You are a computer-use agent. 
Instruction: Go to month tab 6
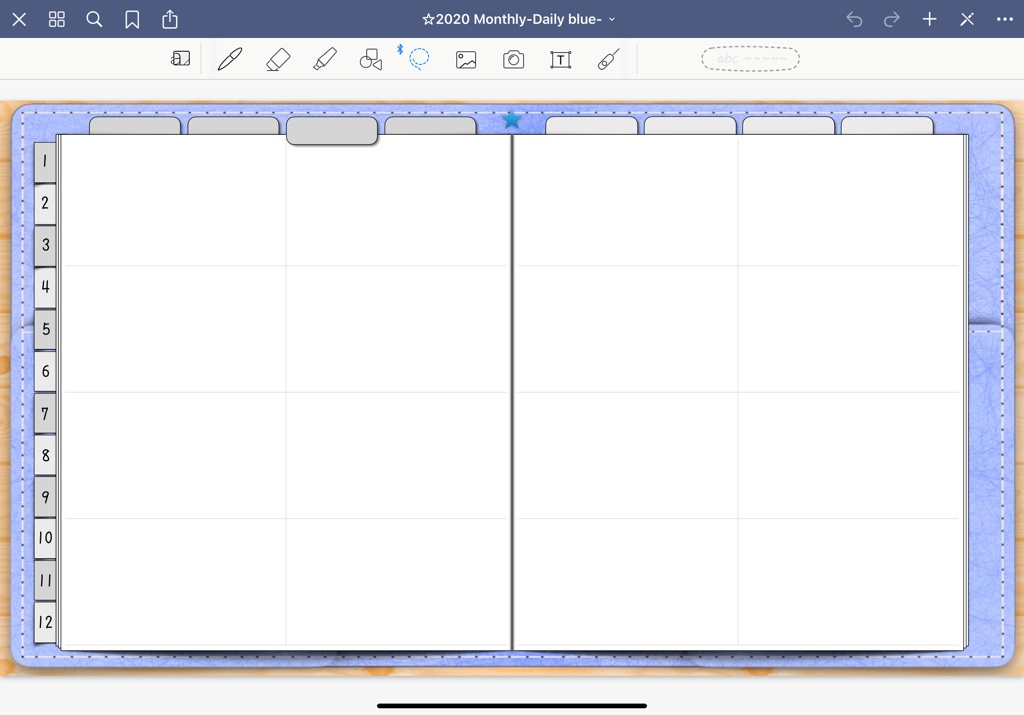tap(44, 372)
